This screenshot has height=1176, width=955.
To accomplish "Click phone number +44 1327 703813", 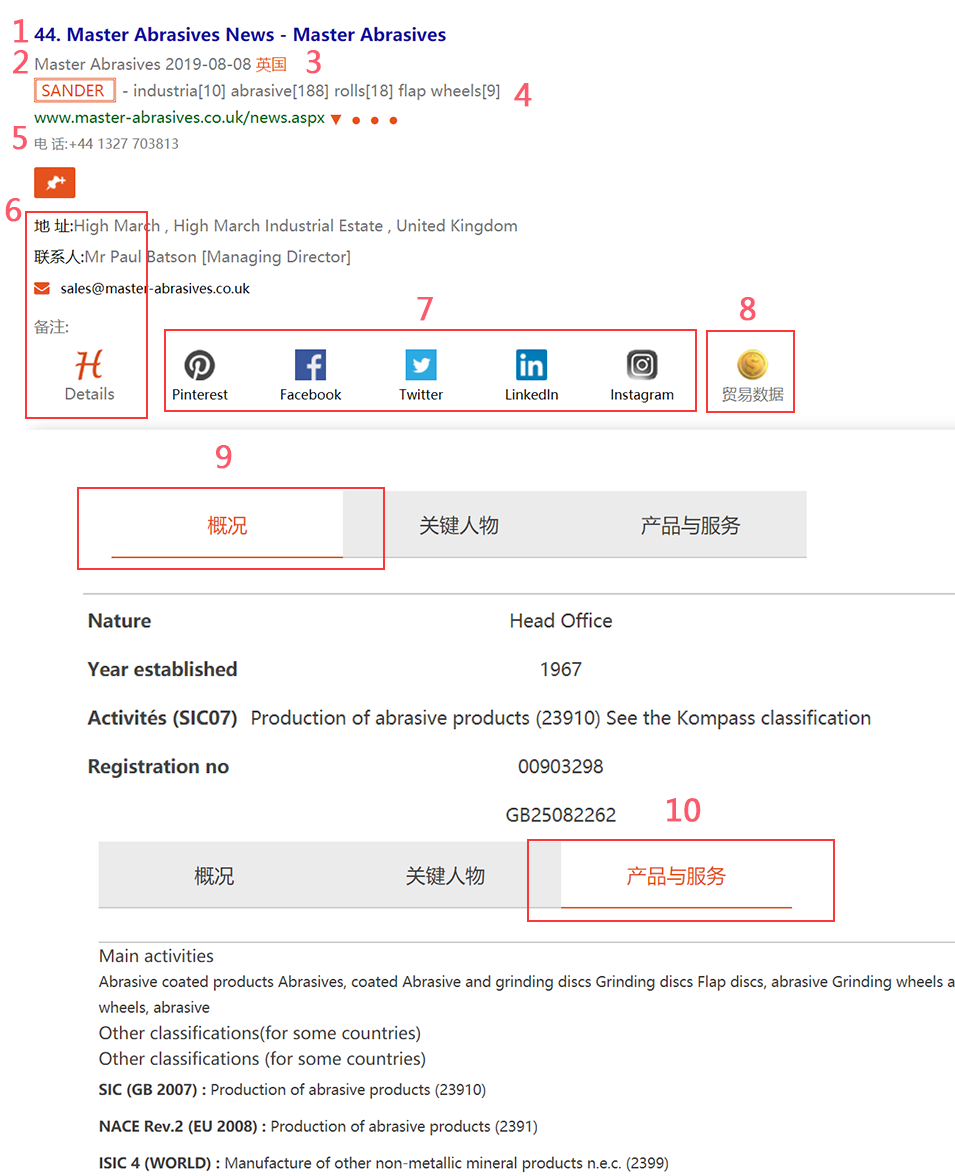I will pyautogui.click(x=124, y=143).
